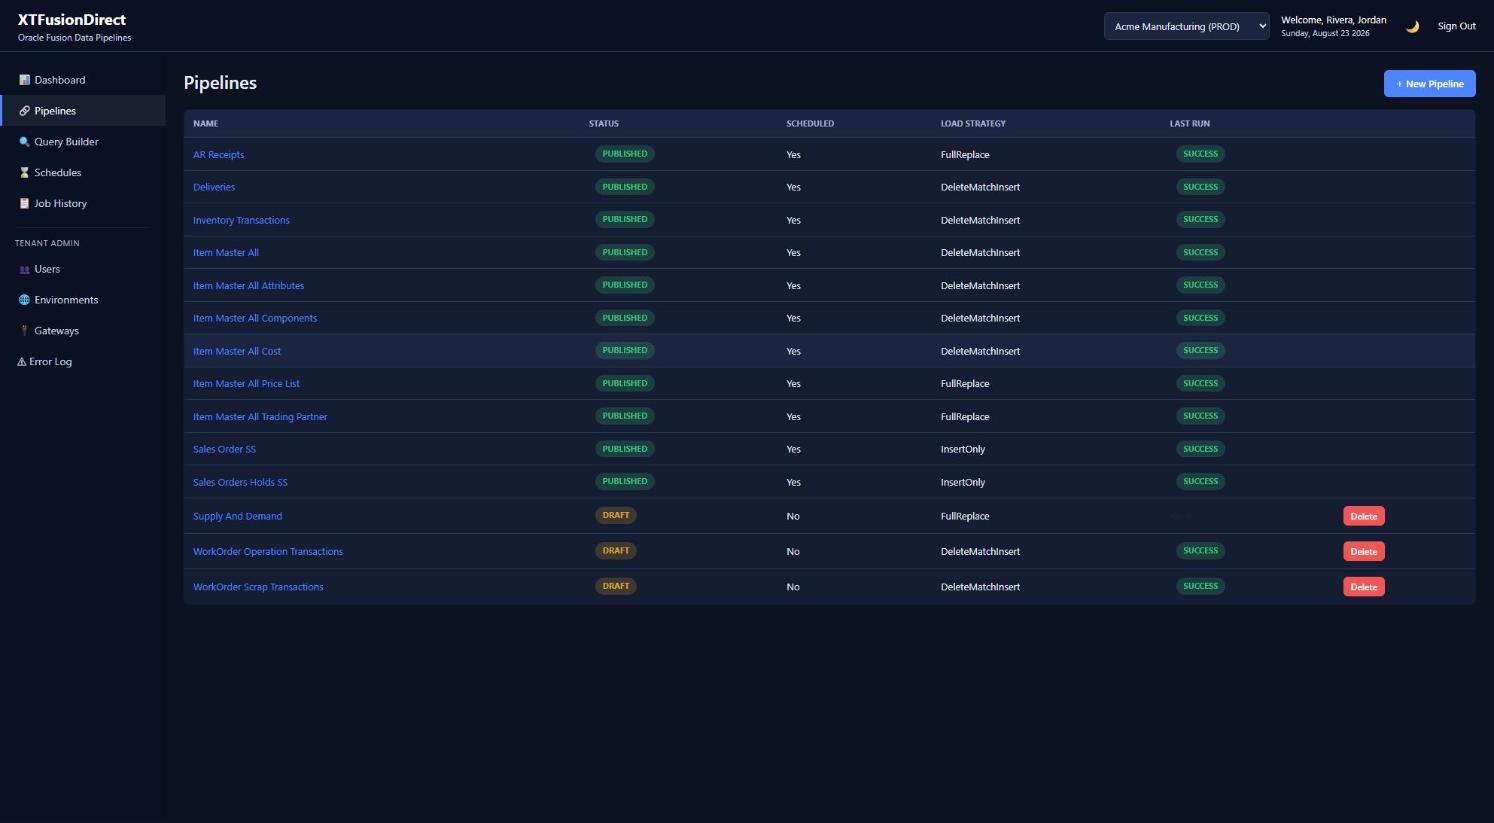Click the Pipelines link icon in sidebar
The height and width of the screenshot is (823, 1494).
25,111
